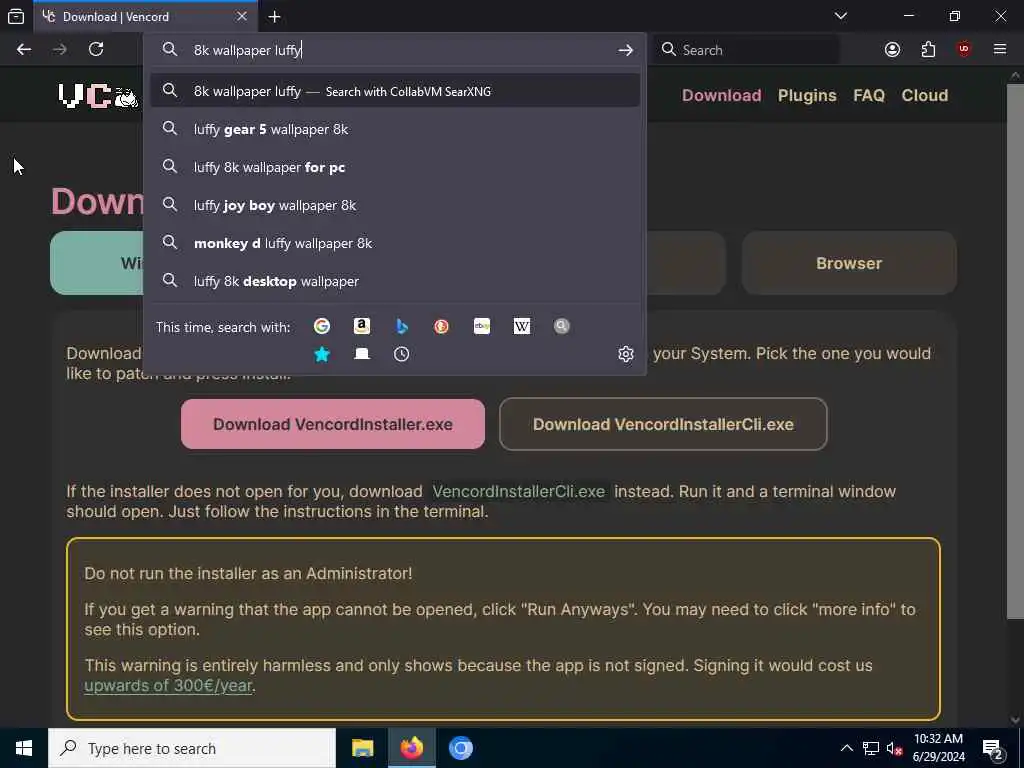Click the Firefox taskbar icon
Viewport: 1024px width, 768px height.
click(x=411, y=748)
